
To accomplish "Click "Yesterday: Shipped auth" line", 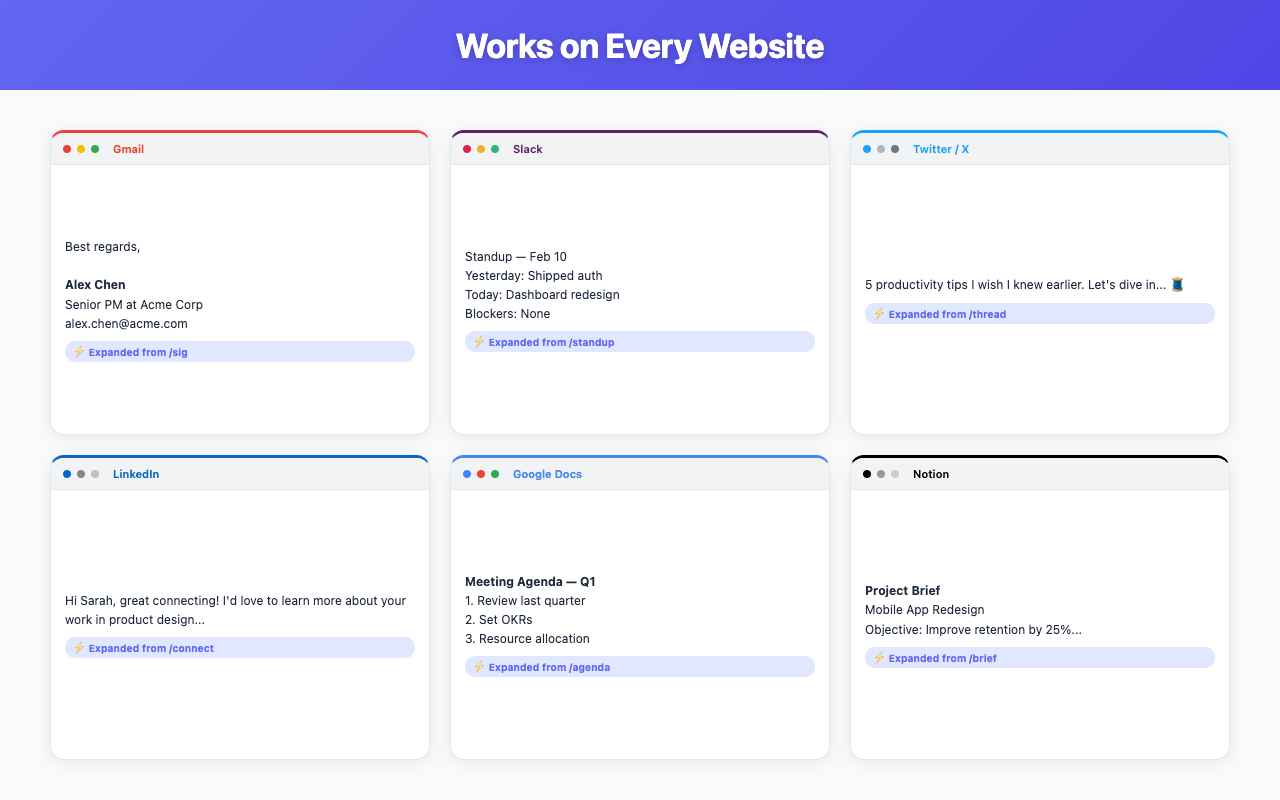I will click(x=534, y=276).
